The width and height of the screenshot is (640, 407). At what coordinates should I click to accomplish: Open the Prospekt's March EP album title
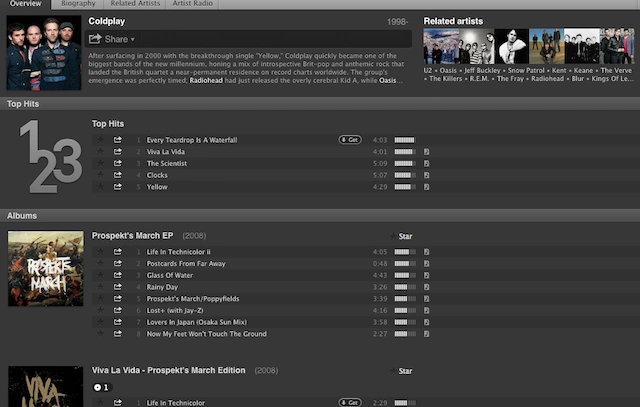coord(133,236)
